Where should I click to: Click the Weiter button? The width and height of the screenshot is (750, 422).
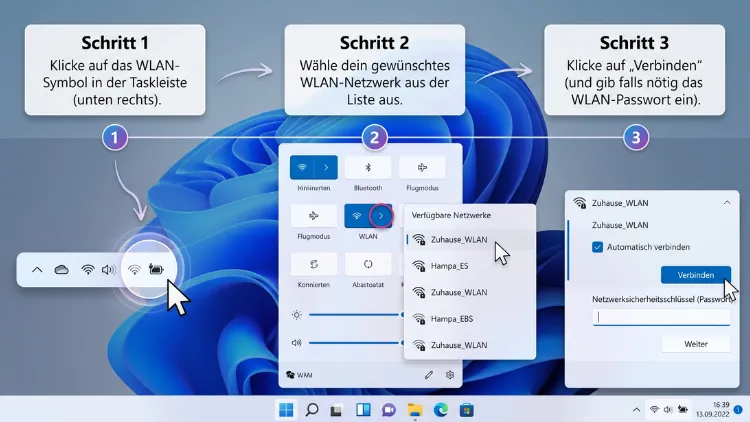point(696,344)
